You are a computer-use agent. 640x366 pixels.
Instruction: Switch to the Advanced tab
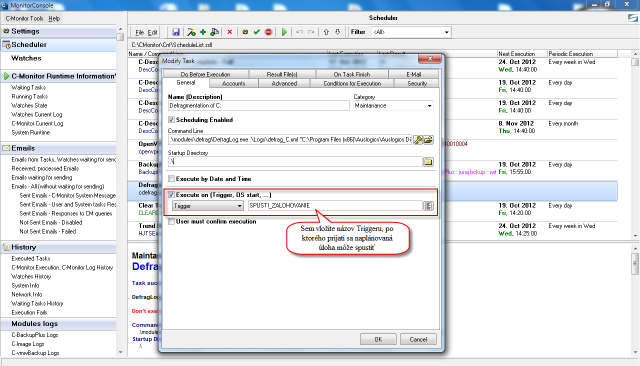click(284, 83)
